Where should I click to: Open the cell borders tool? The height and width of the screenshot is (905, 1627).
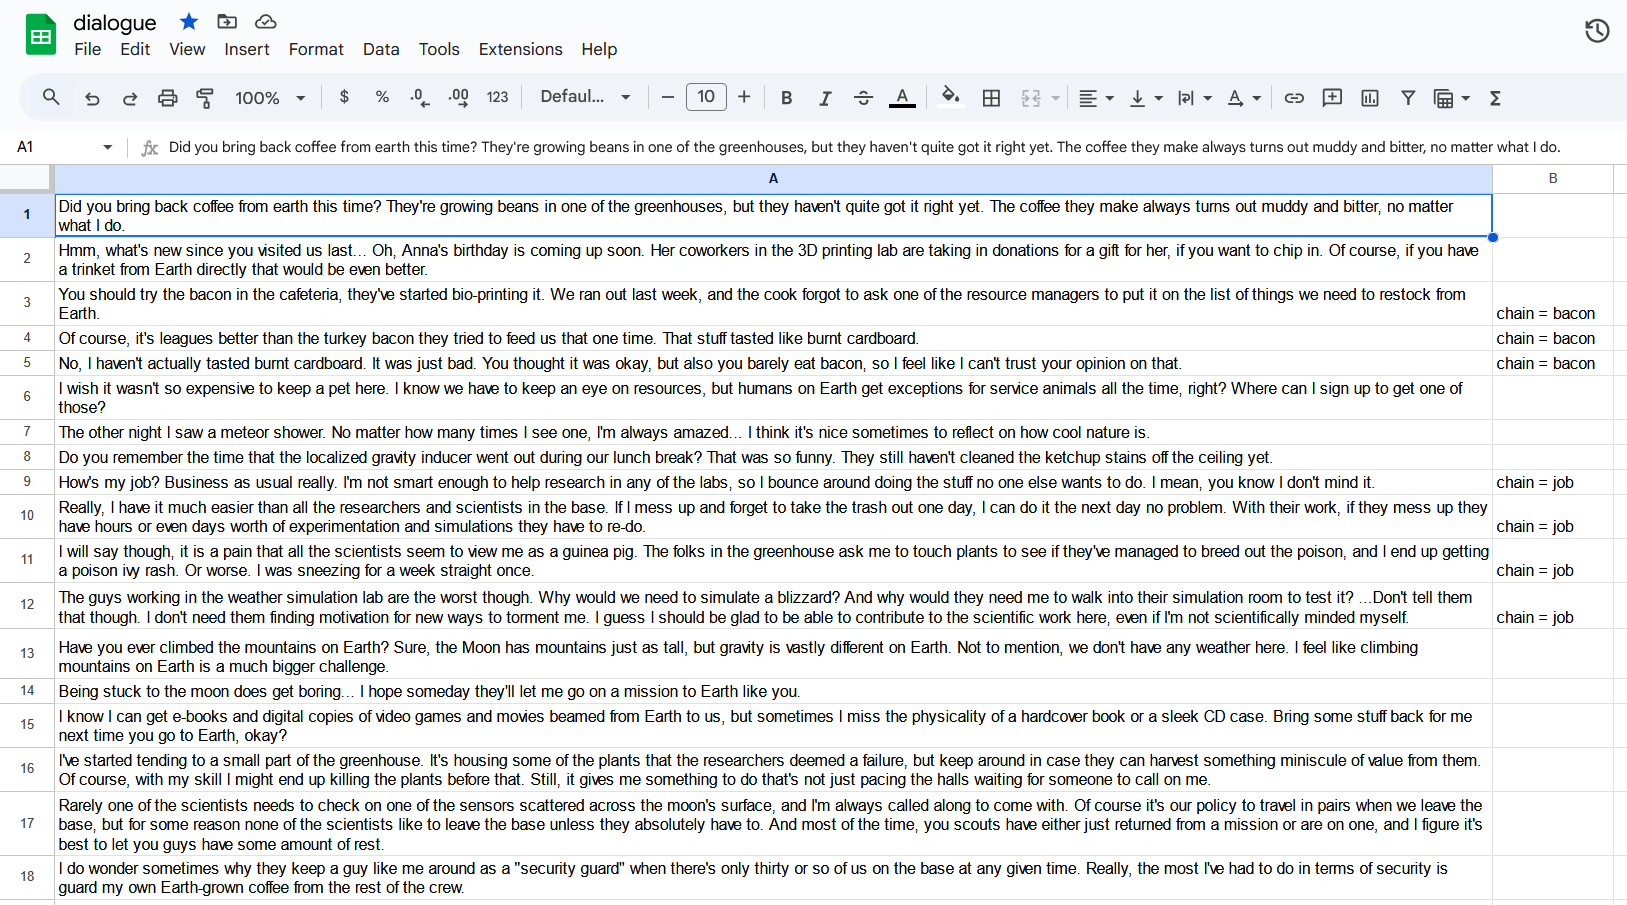coord(991,98)
